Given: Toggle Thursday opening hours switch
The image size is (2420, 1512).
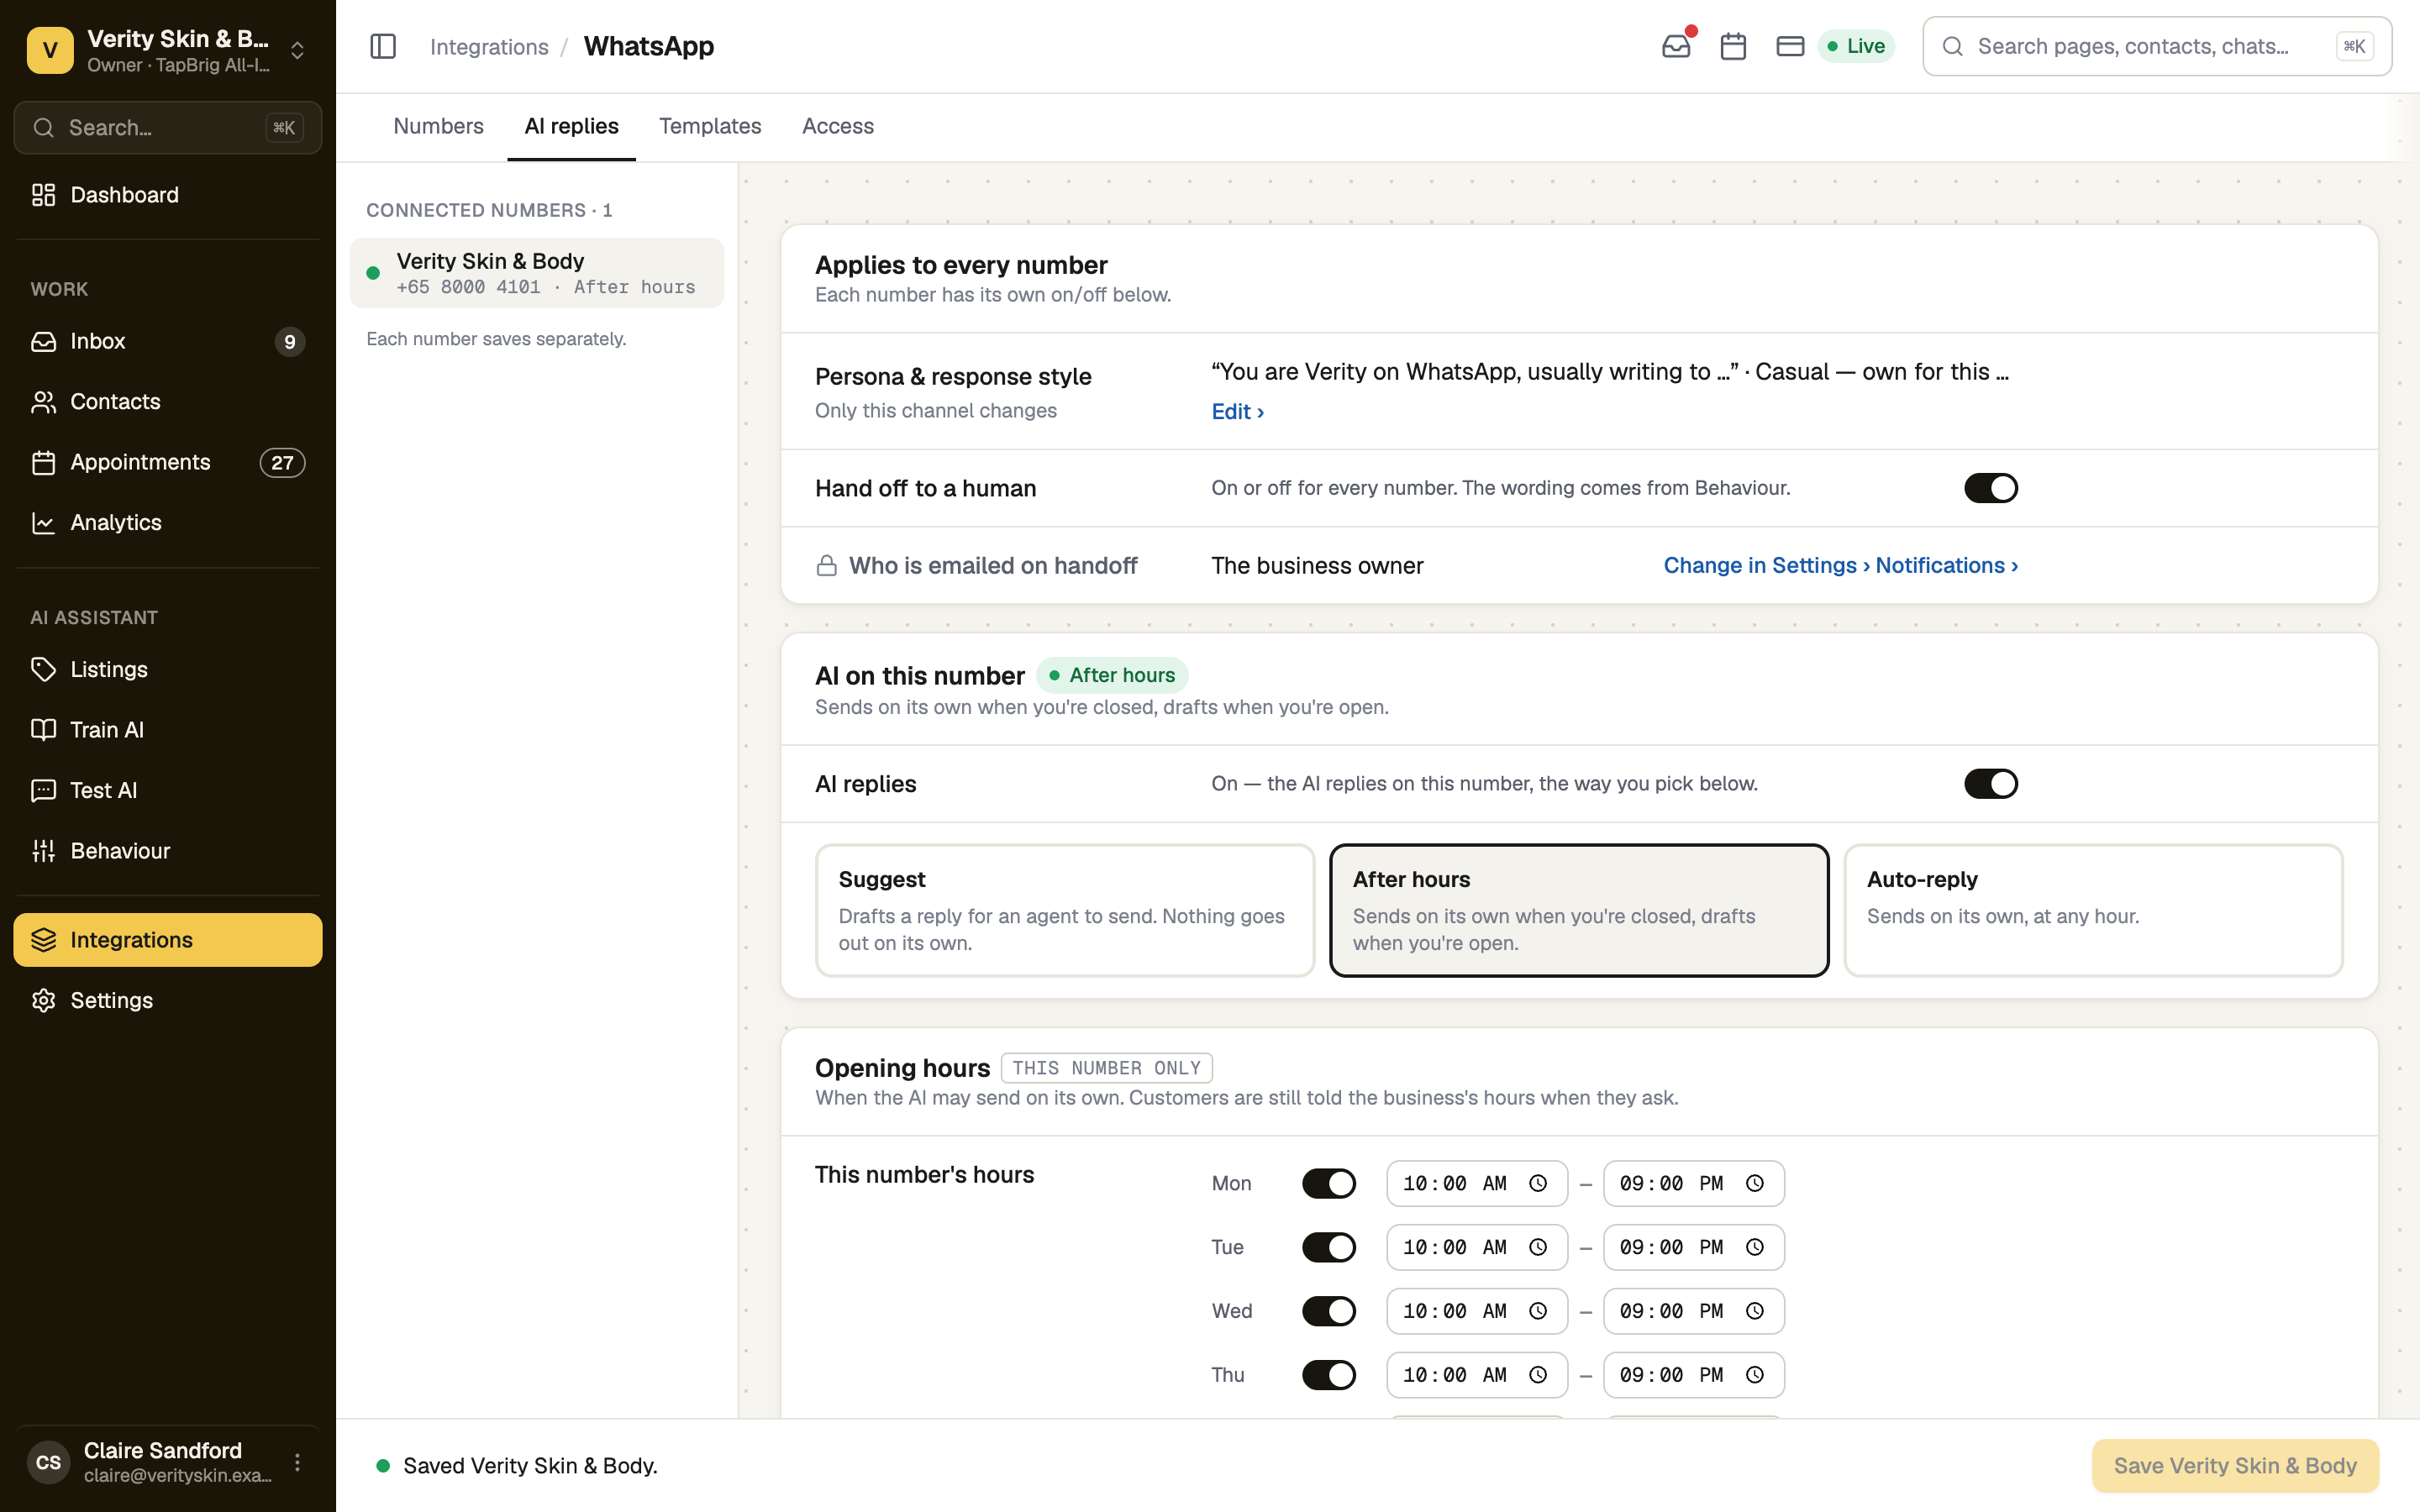Looking at the screenshot, I should [x=1329, y=1375].
